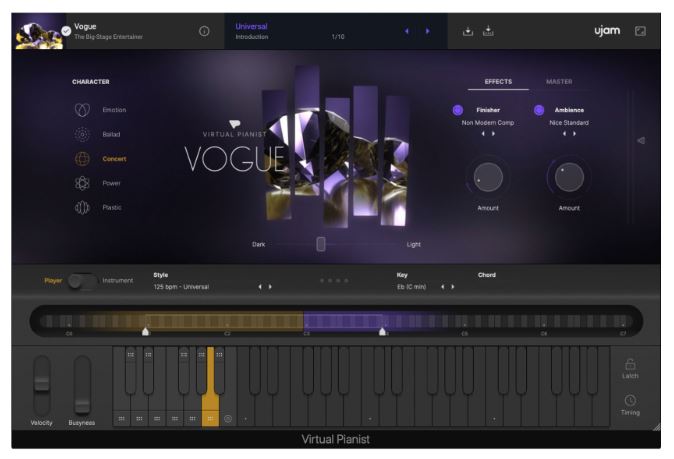Click the Chord display label
Image resolution: width=674 pixels, height=459 pixels.
click(x=487, y=275)
